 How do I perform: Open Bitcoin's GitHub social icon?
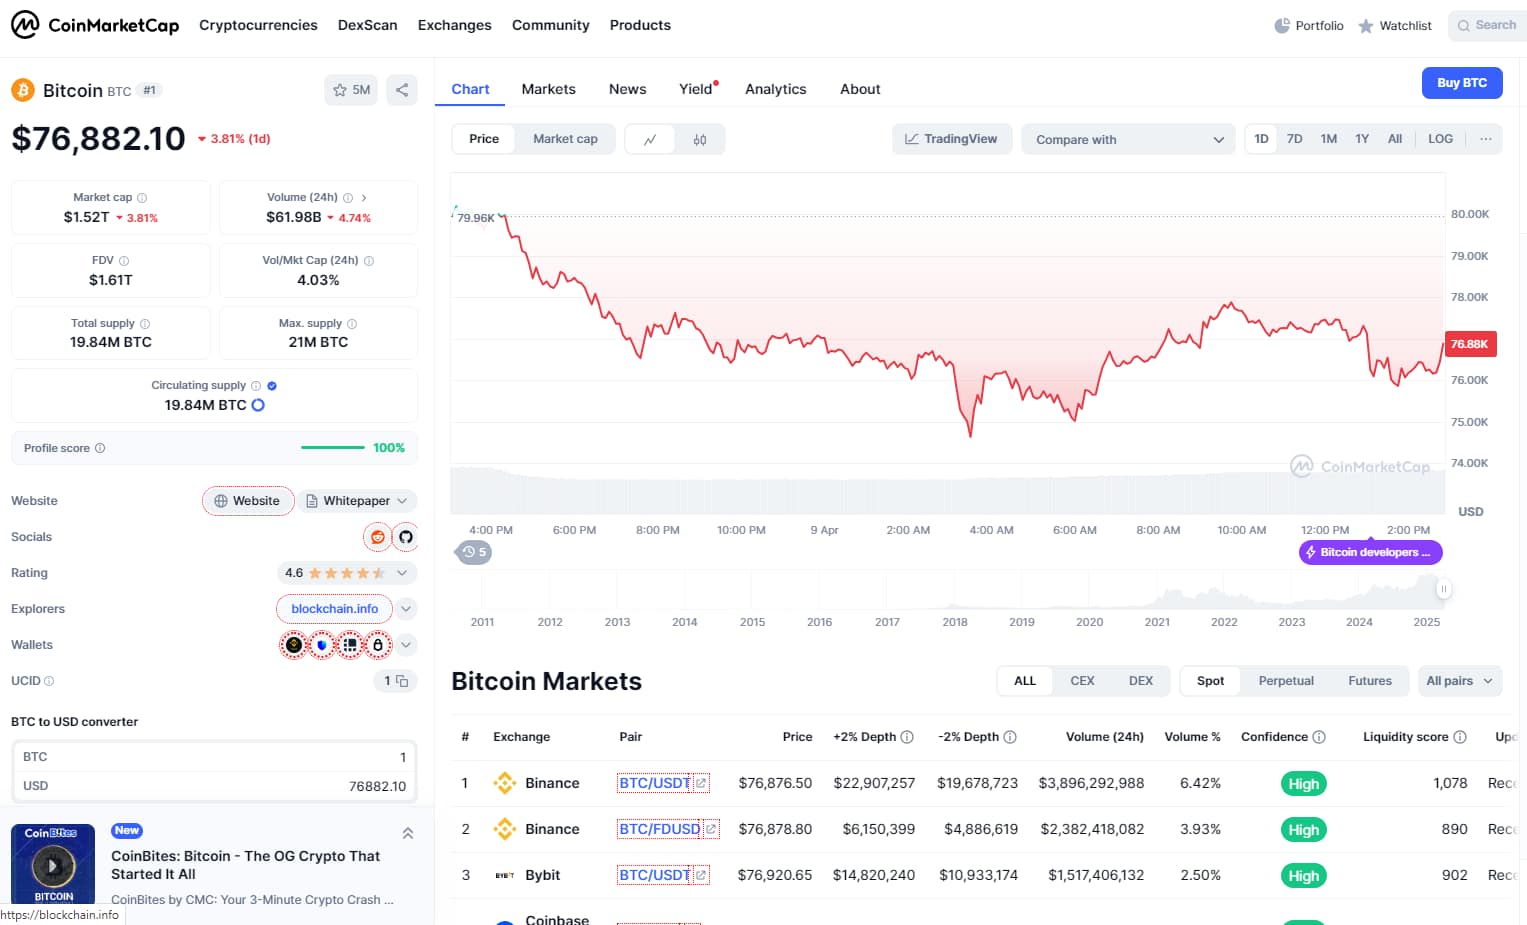pyautogui.click(x=406, y=537)
